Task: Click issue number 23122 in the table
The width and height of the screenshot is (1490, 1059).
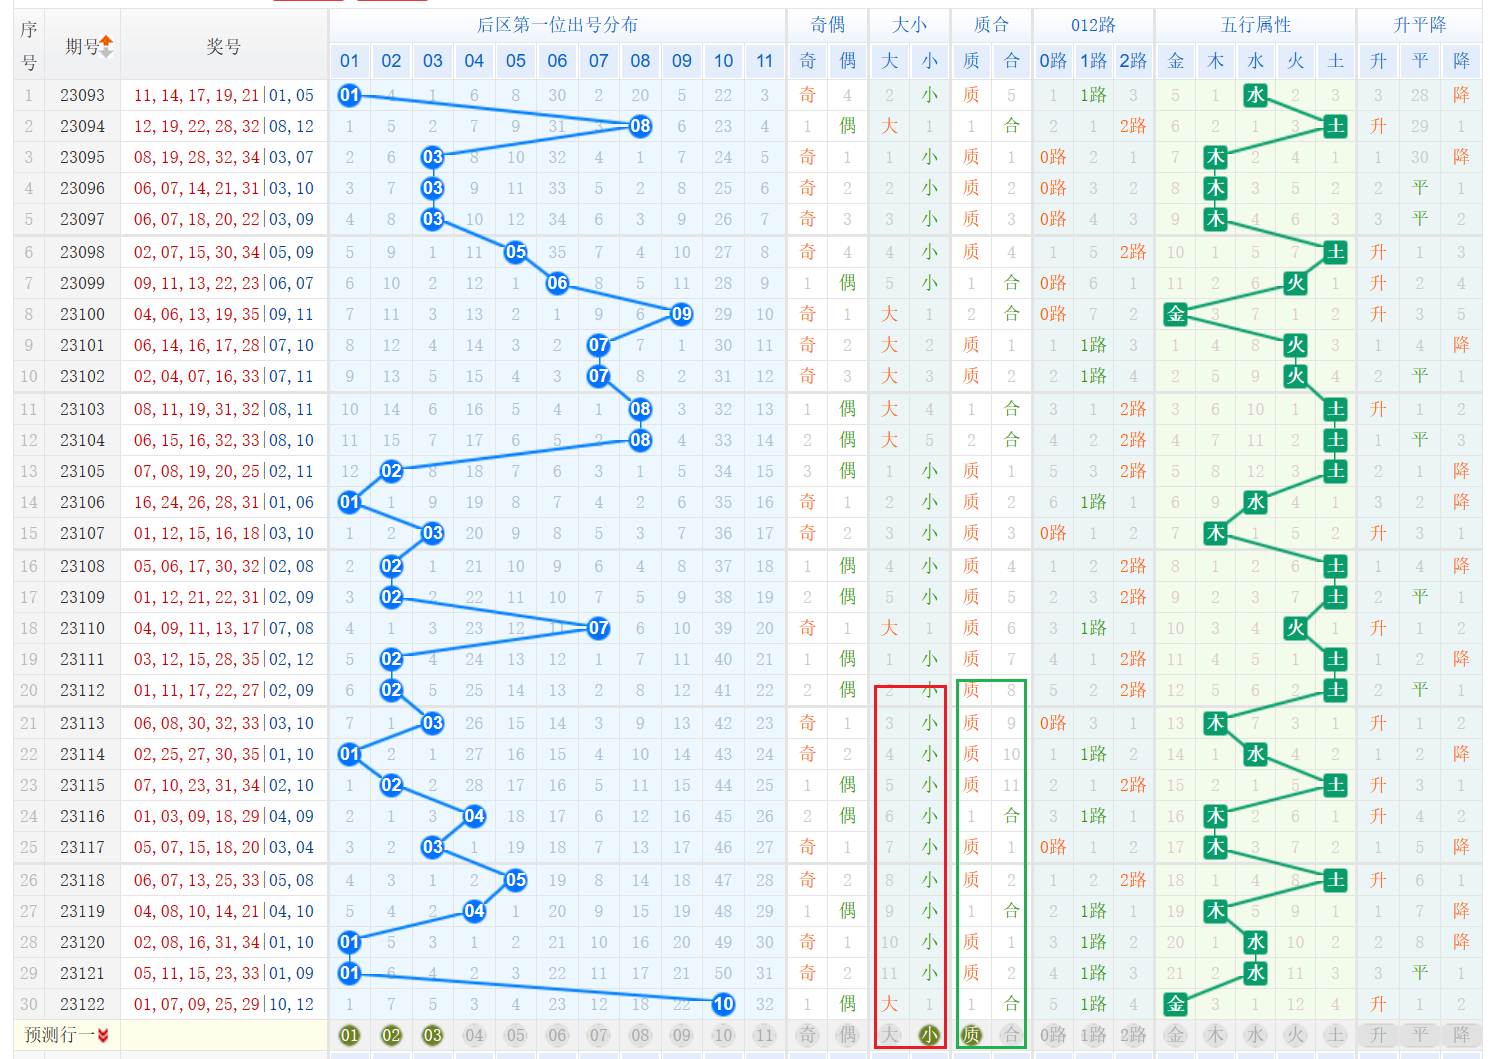Action: (x=82, y=1004)
